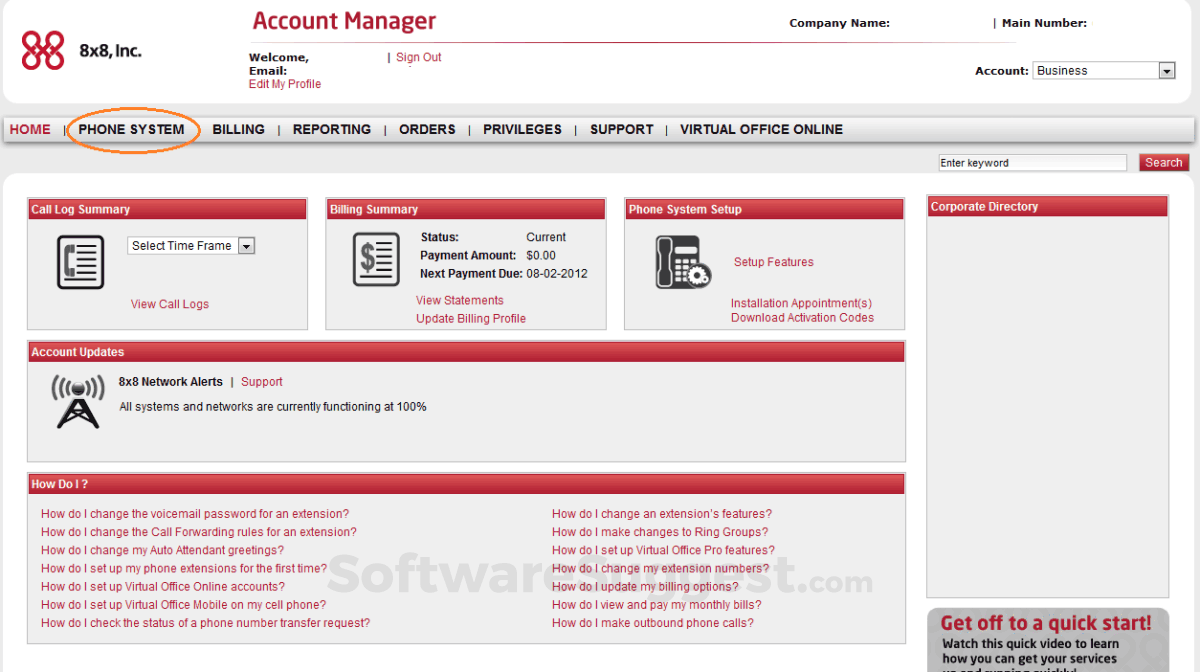Open change my extension numbers link
This screenshot has height=672, width=1200.
(x=661, y=568)
